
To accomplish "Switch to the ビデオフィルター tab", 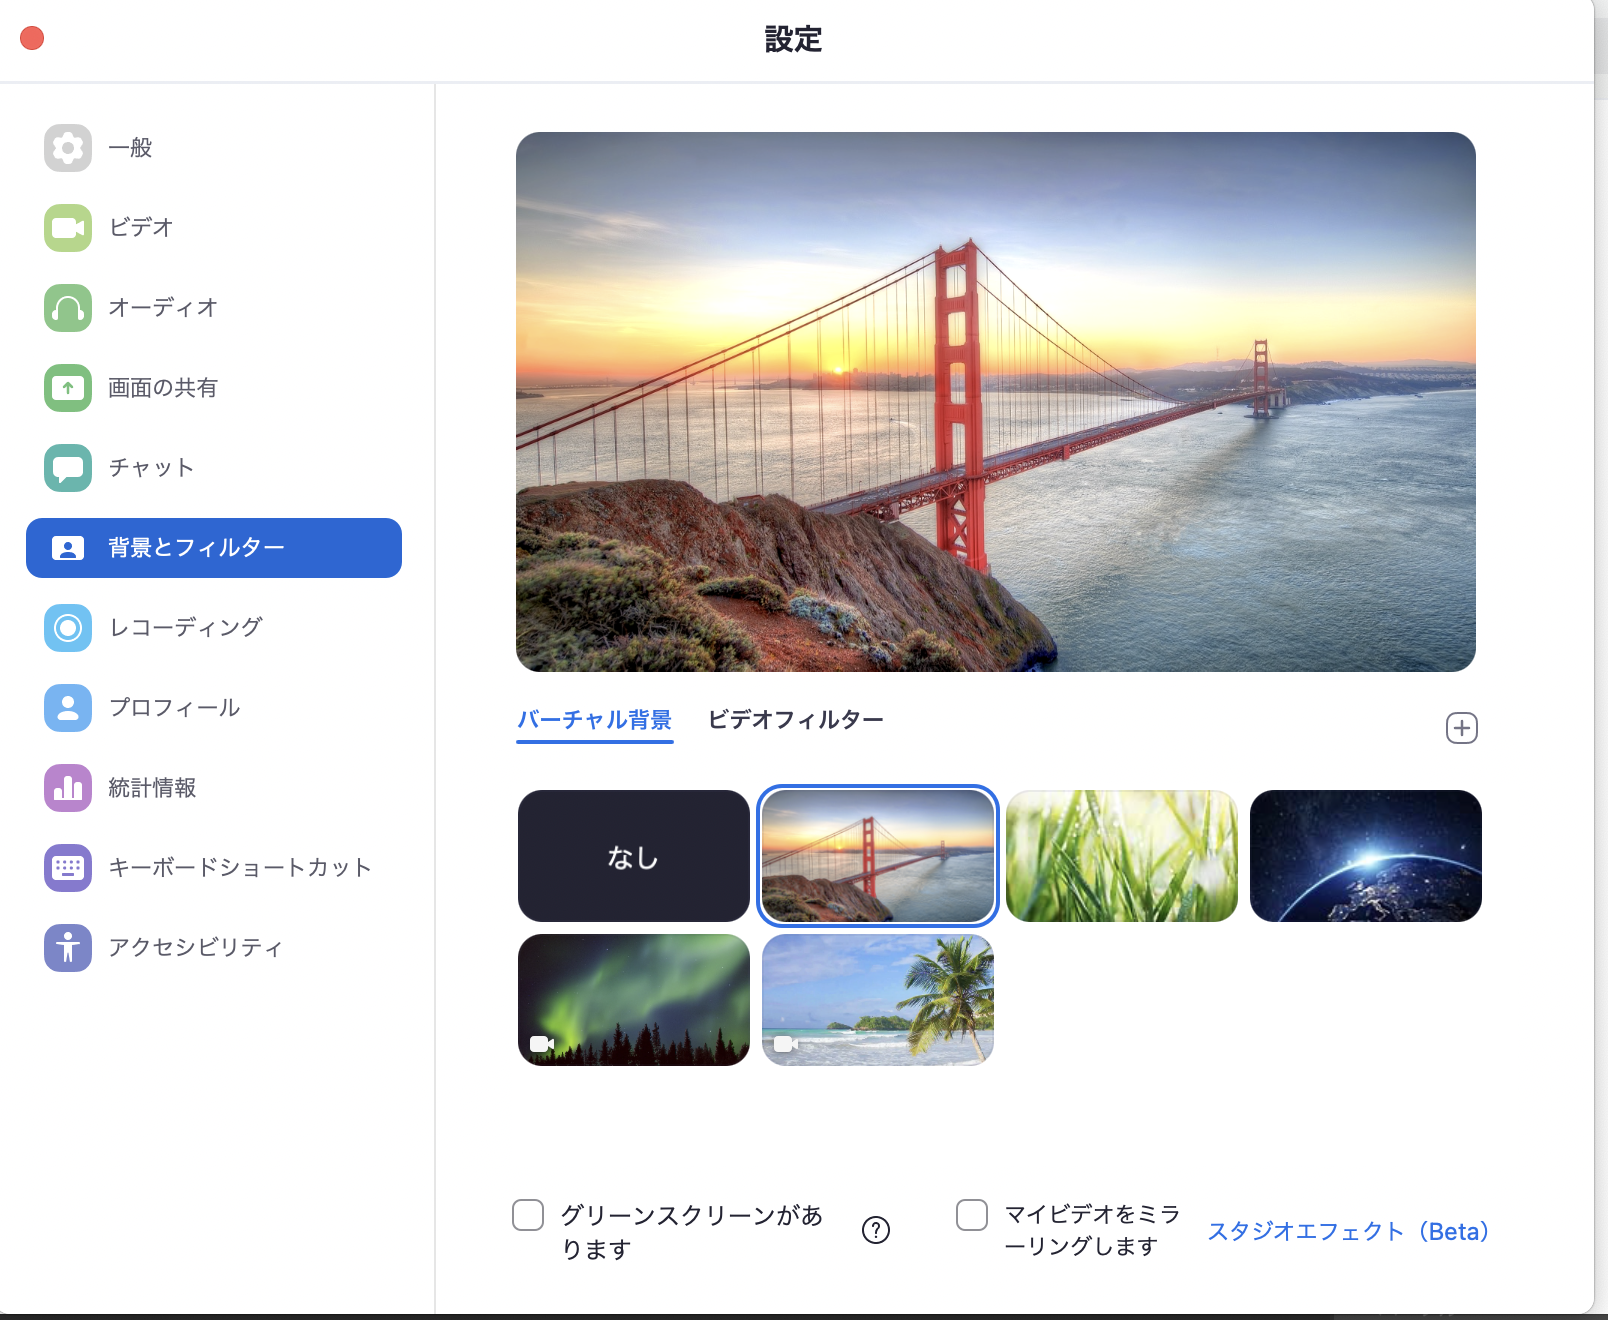I will click(x=795, y=720).
